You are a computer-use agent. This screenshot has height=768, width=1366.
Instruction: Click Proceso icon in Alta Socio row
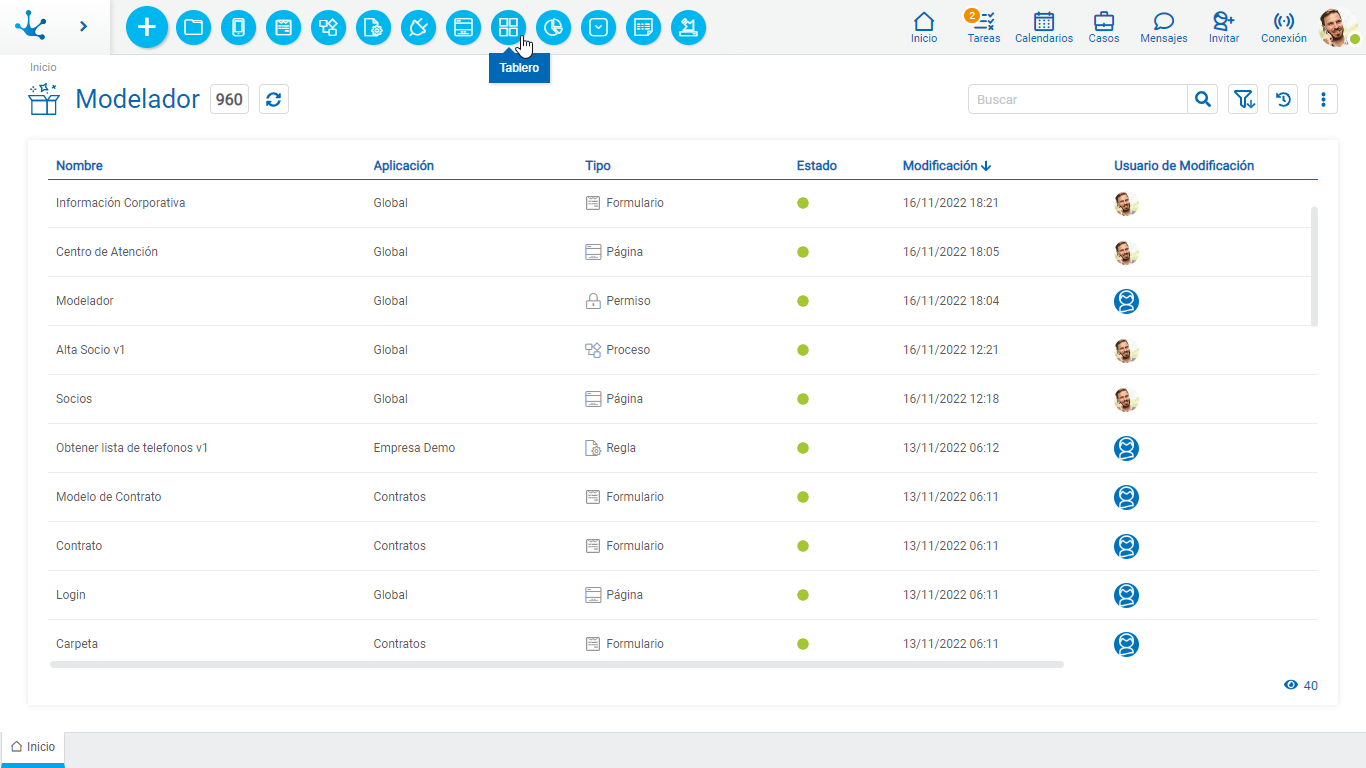pos(593,350)
